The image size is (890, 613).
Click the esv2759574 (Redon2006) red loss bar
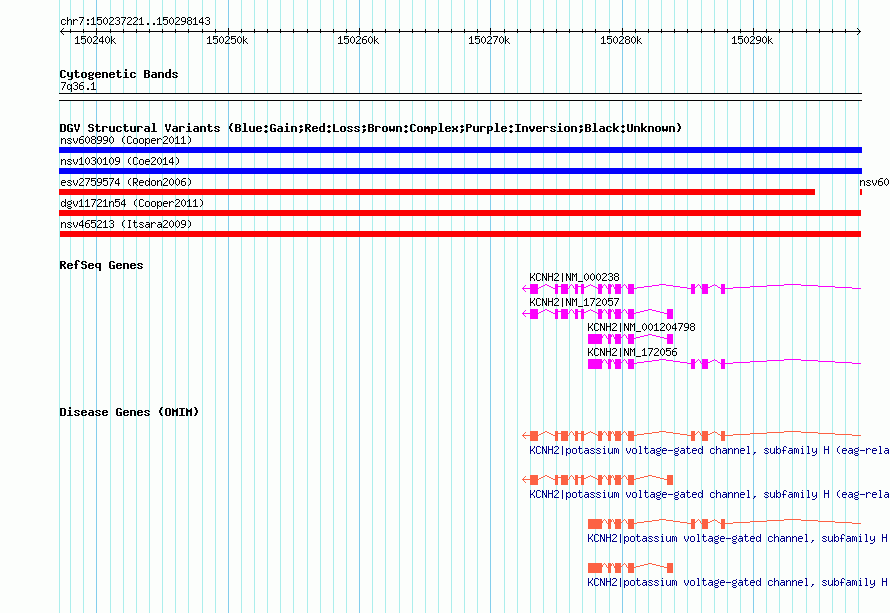[437, 192]
